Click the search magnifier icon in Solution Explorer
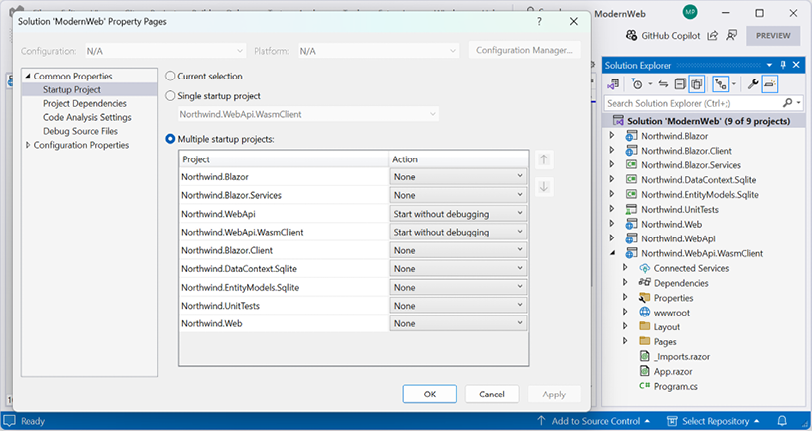This screenshot has height=431, width=812. pos(788,103)
